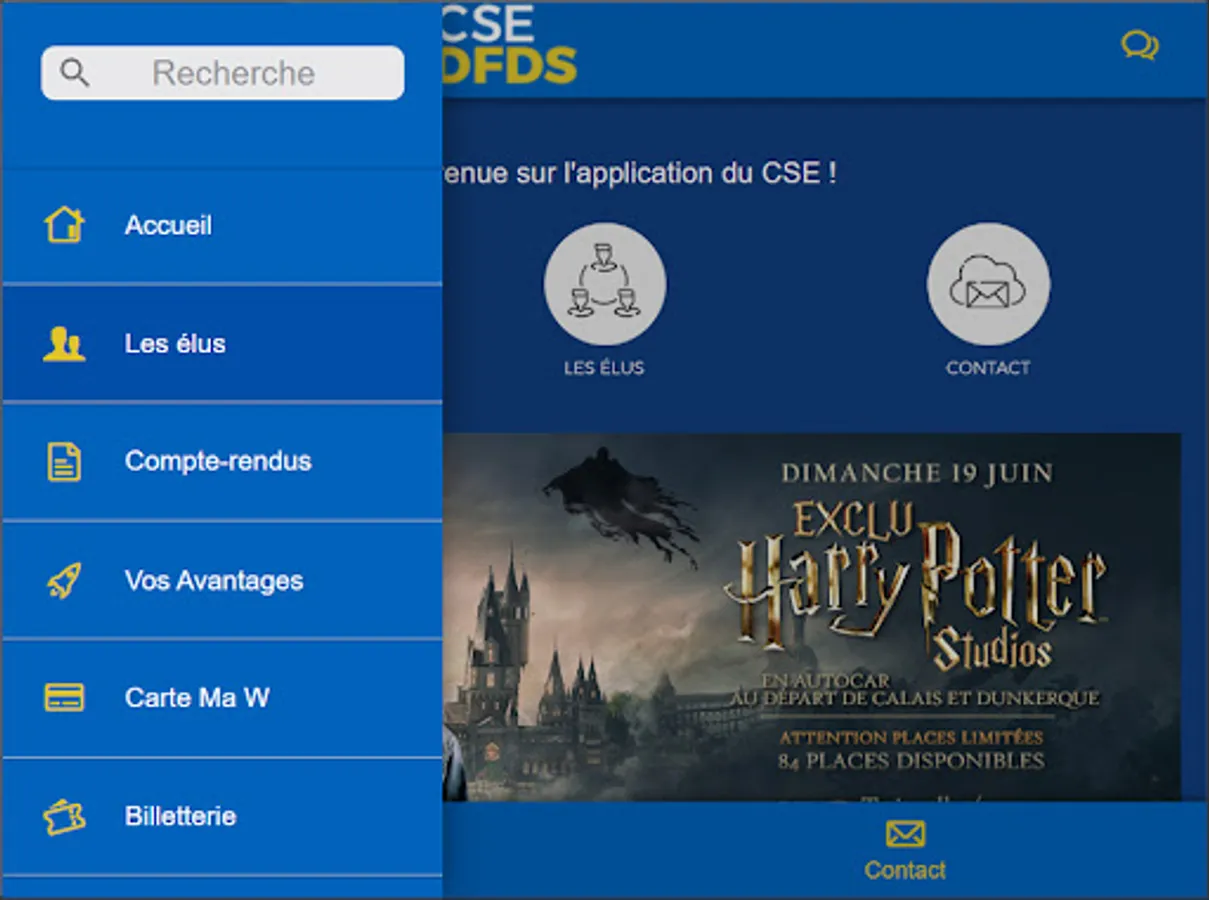The height and width of the screenshot is (900, 1209).
Task: Click the Recherche search field
Action: [222, 73]
